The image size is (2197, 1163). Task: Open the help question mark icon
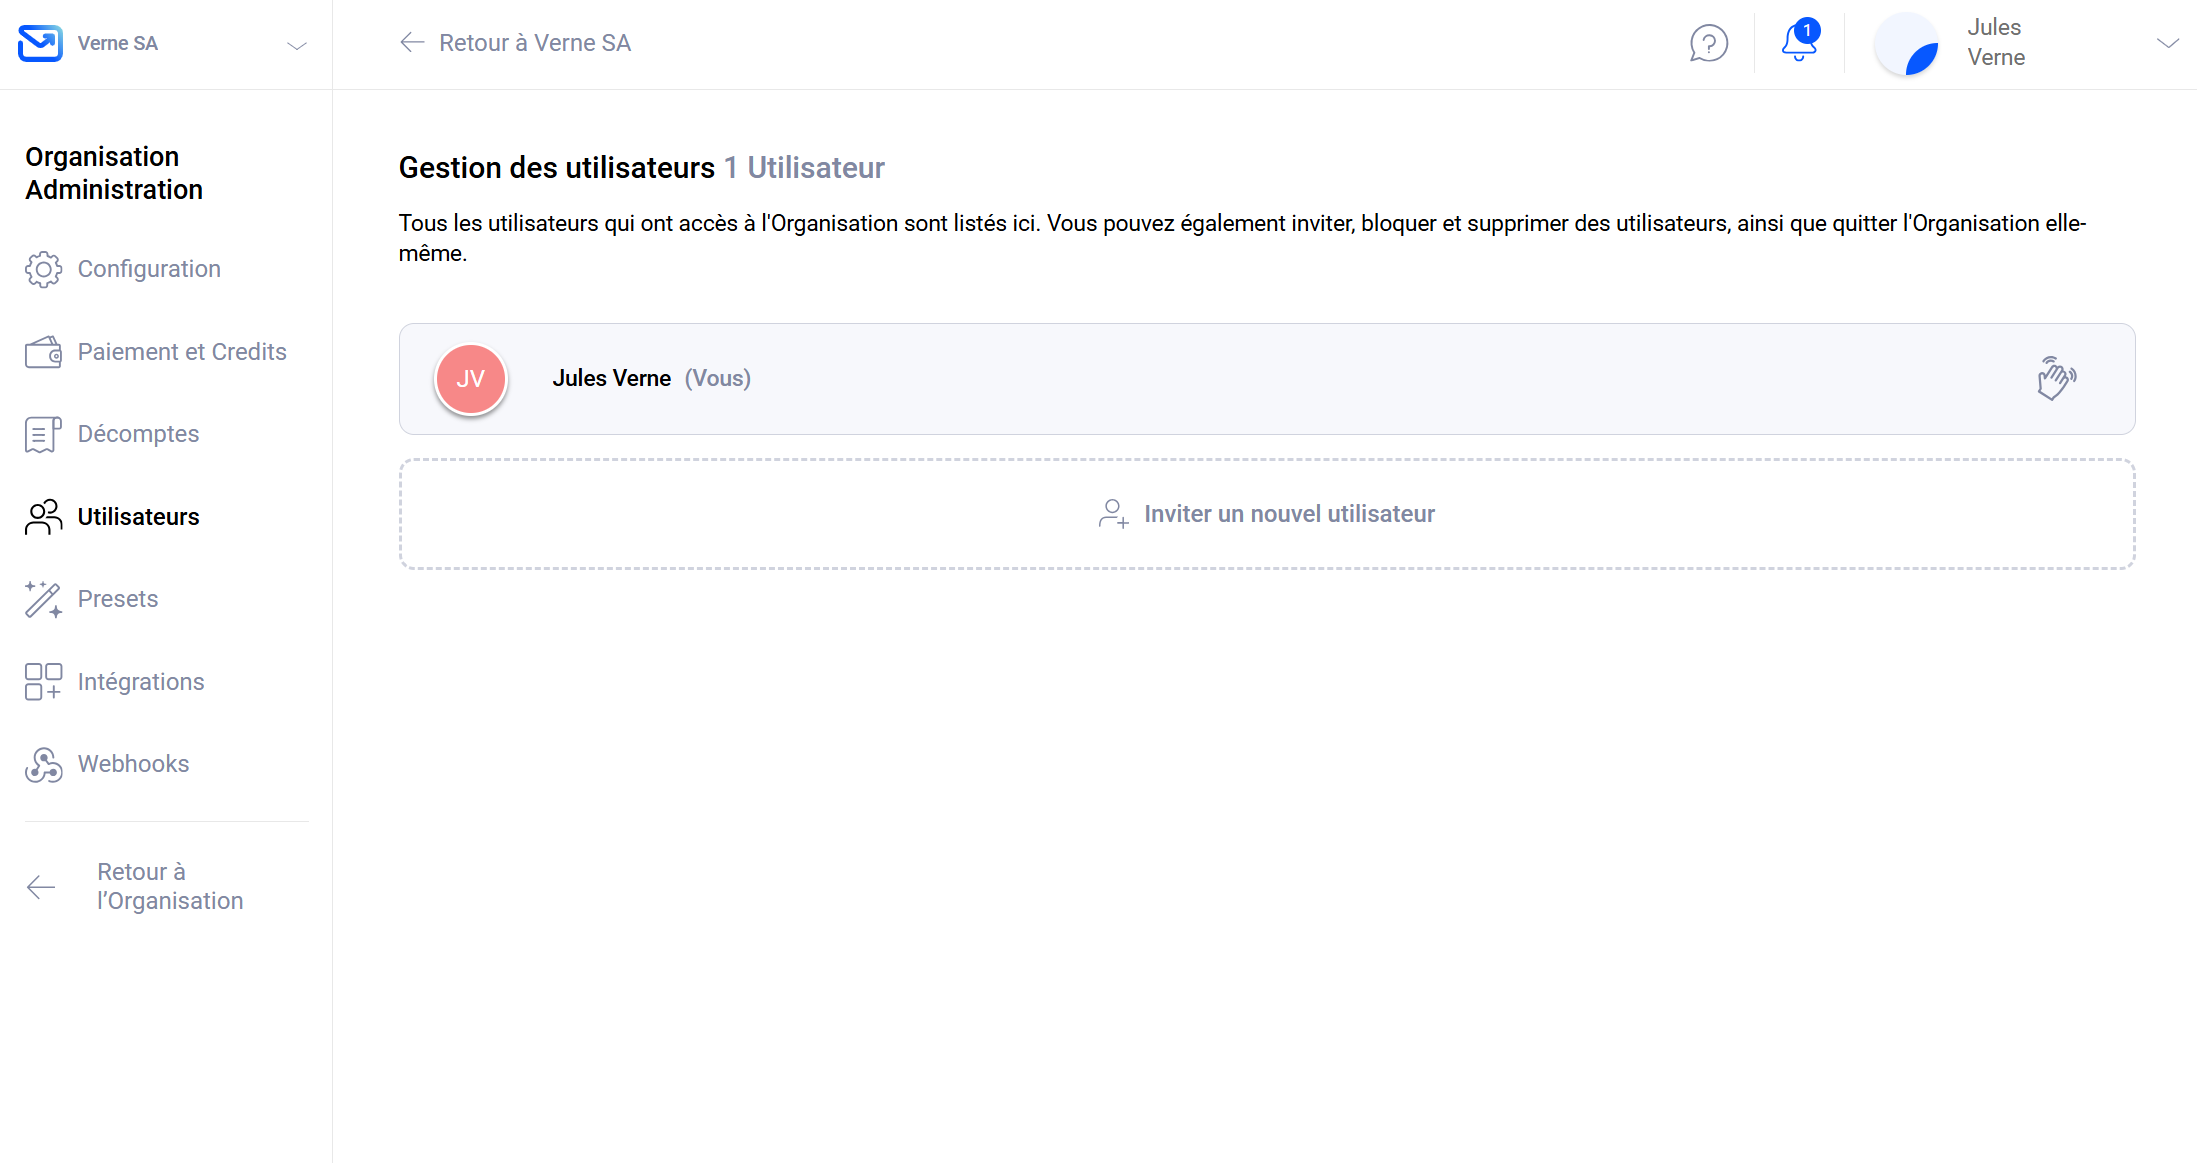click(x=1708, y=43)
